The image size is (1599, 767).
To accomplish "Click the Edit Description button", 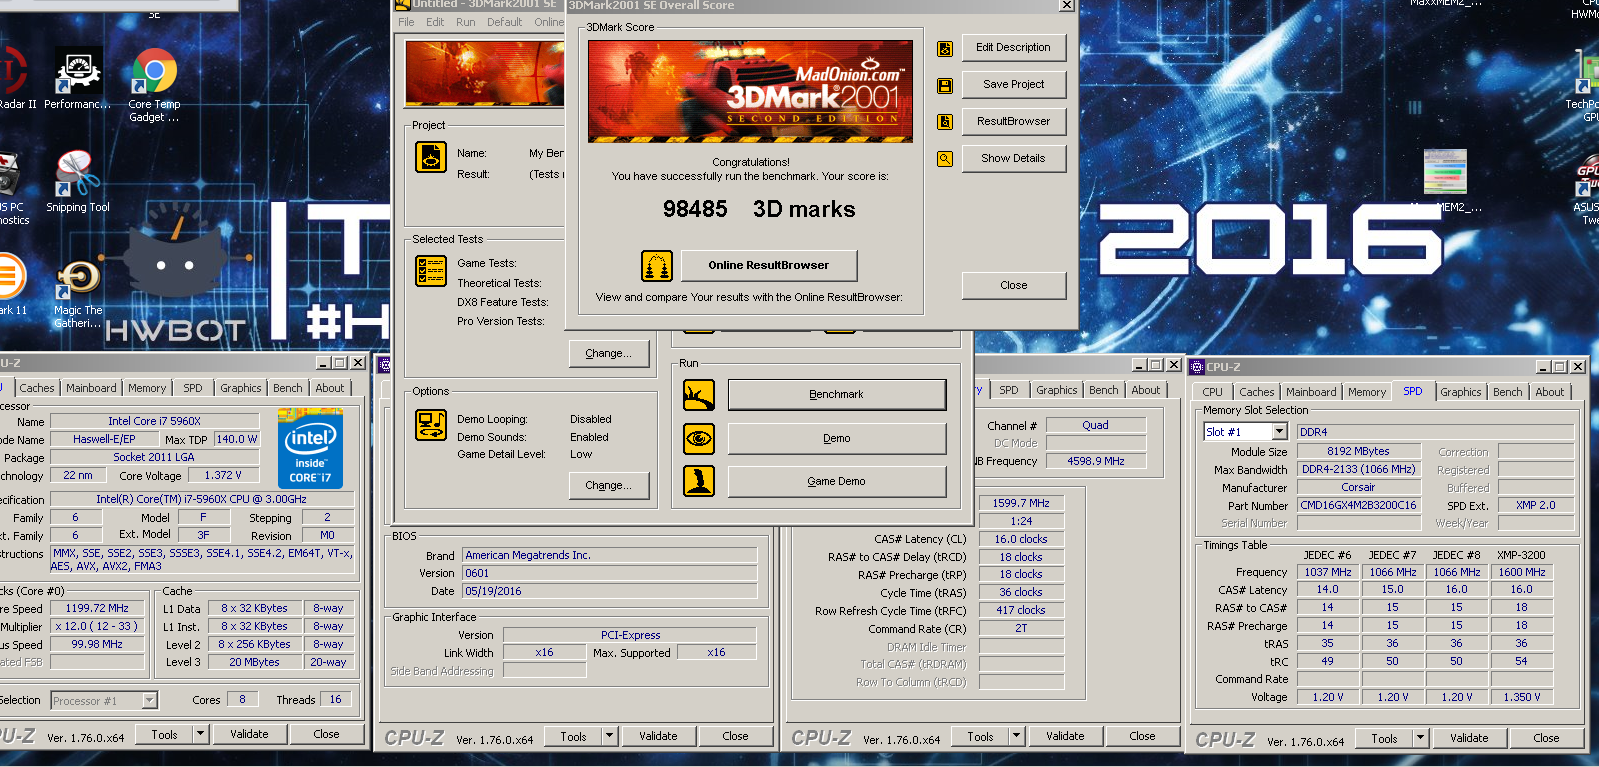I will pyautogui.click(x=1014, y=47).
